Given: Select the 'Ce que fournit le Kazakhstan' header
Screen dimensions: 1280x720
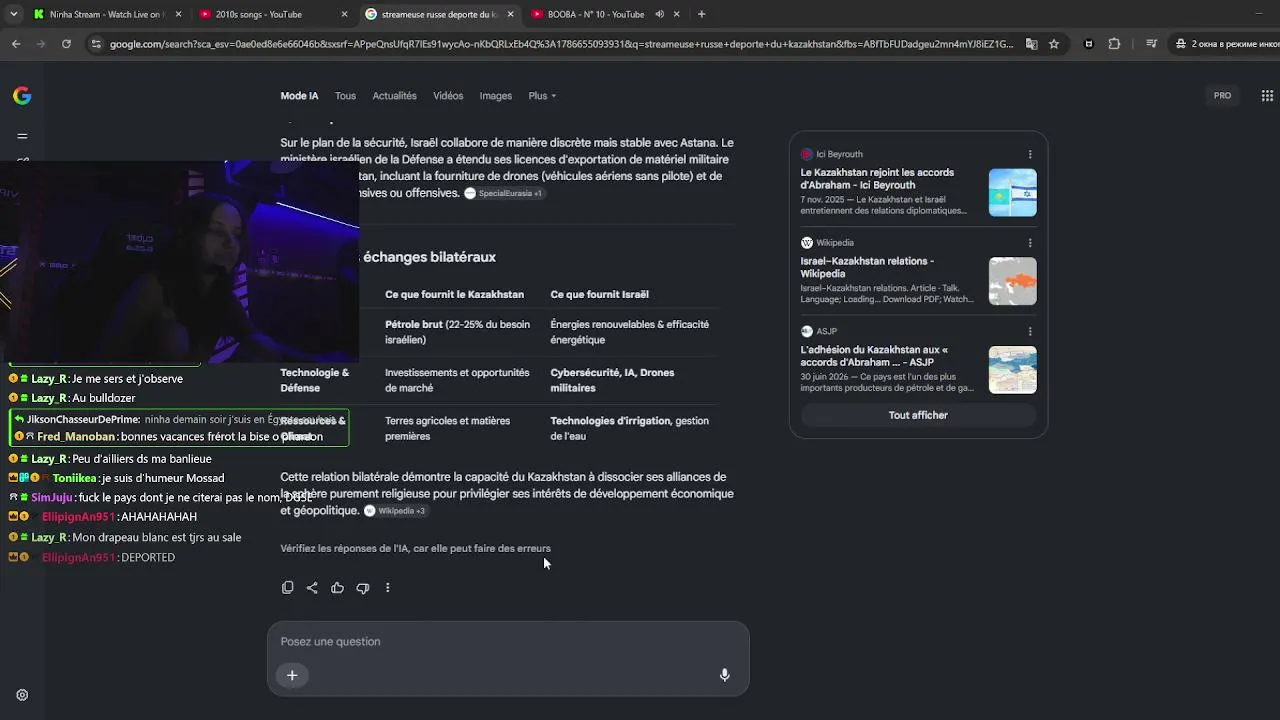Looking at the screenshot, I should [x=454, y=294].
